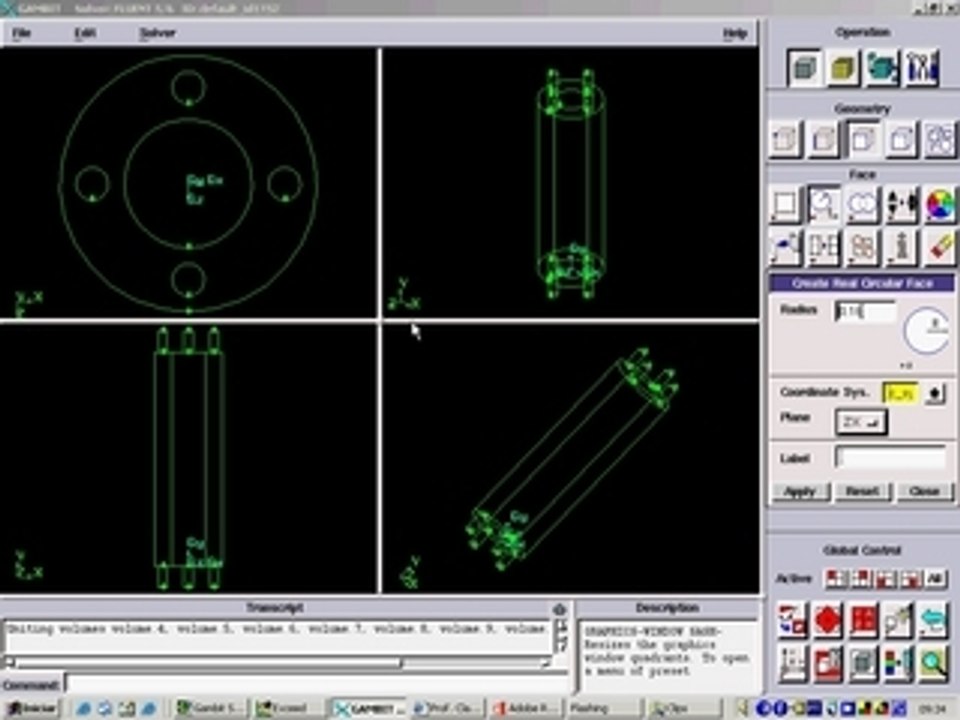Open the Edit menu

click(x=85, y=33)
